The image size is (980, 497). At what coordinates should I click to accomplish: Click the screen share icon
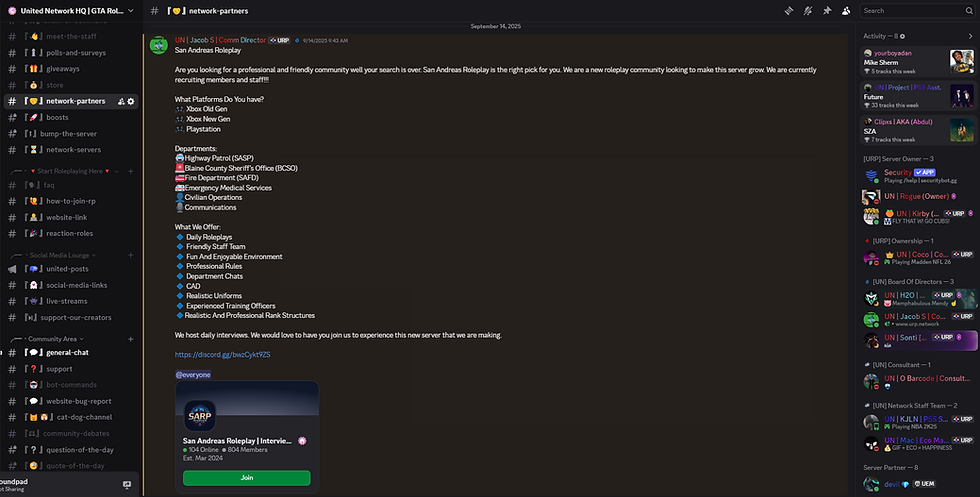coord(127,484)
